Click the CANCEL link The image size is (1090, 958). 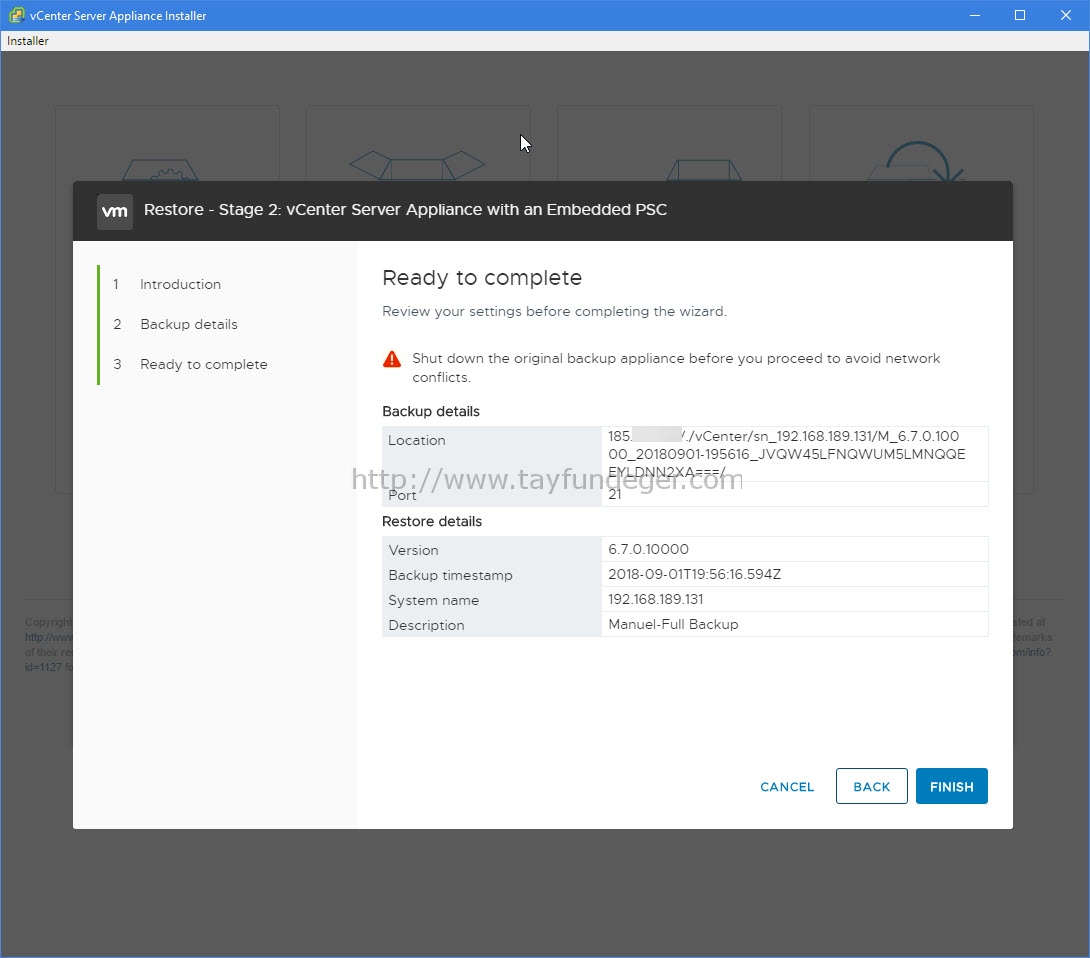click(x=787, y=787)
